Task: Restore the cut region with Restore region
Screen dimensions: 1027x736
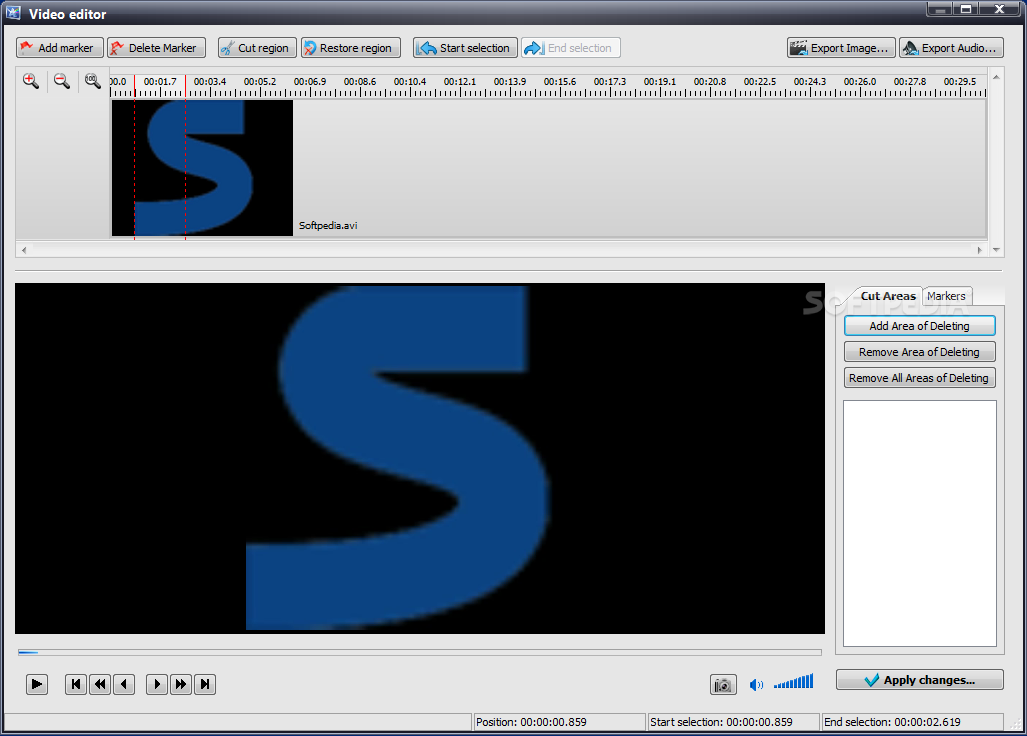Action: (350, 48)
